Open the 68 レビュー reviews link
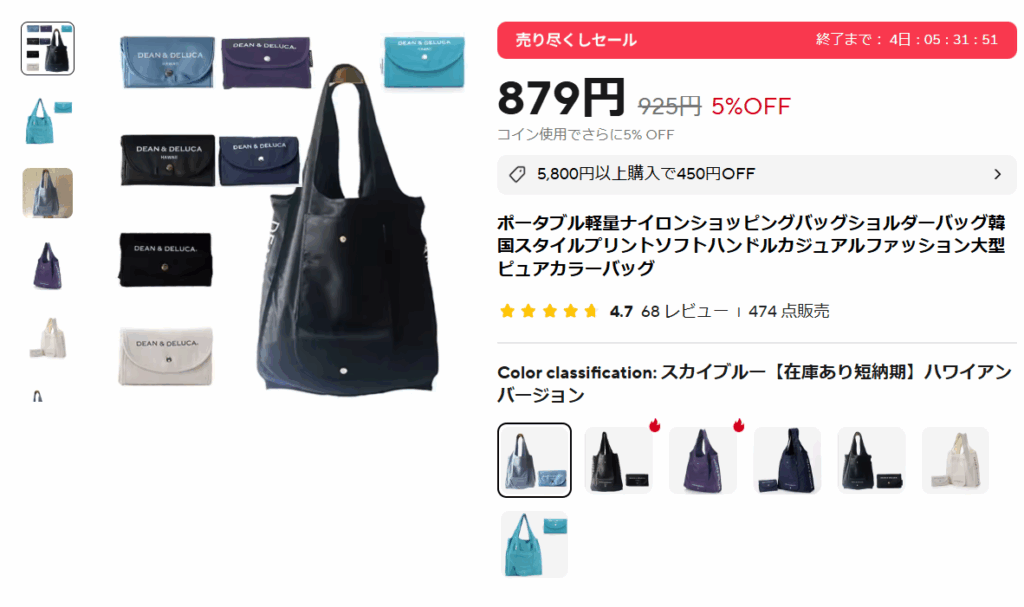Screen dimensions: 1024x607 coord(684,312)
